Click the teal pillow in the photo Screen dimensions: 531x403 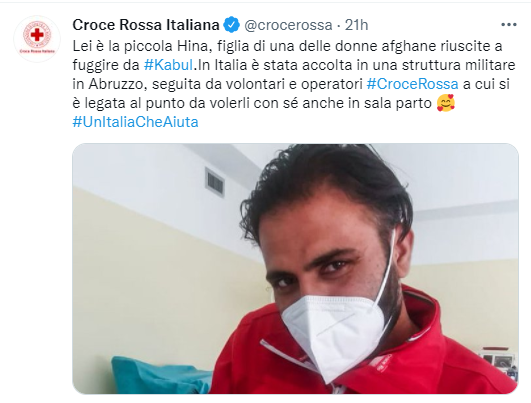[x=159, y=375]
